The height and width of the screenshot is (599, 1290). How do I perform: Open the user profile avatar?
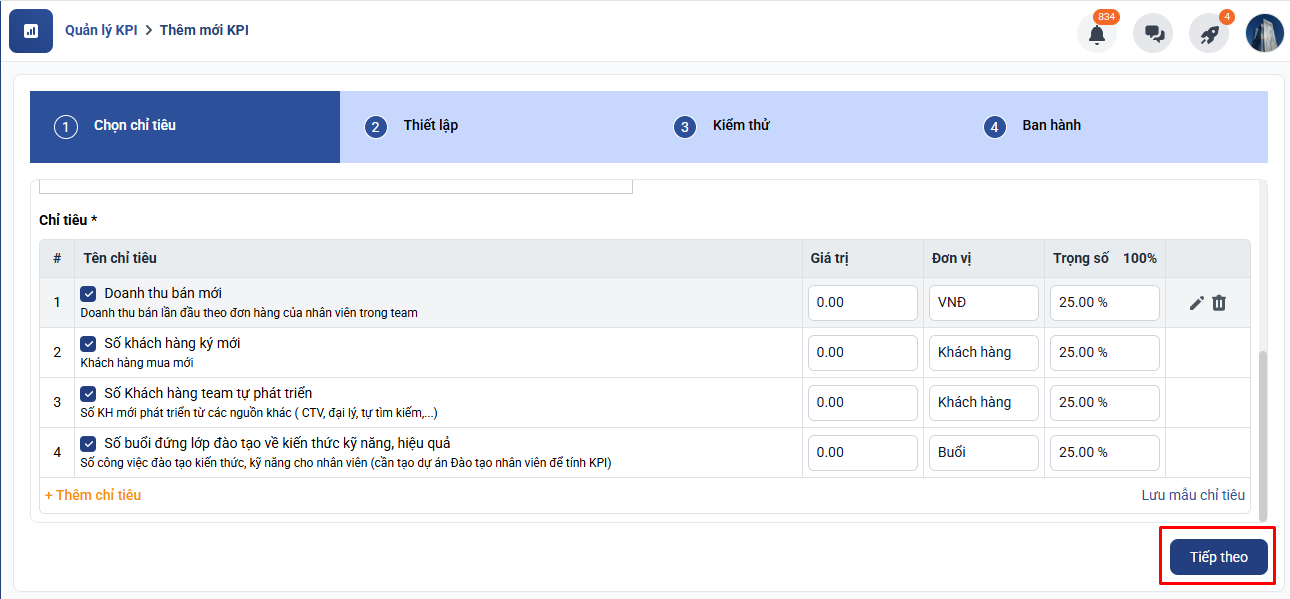[1264, 33]
